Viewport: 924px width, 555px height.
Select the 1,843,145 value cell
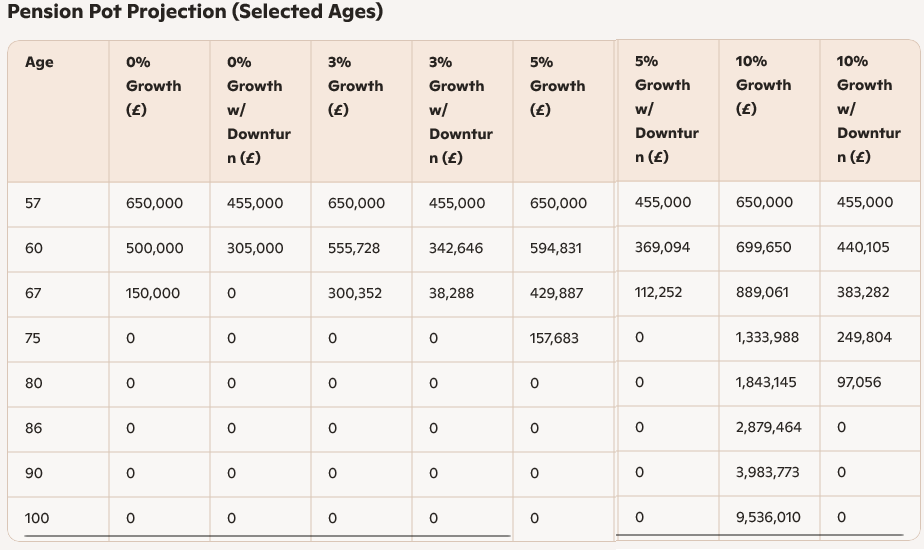tap(767, 382)
